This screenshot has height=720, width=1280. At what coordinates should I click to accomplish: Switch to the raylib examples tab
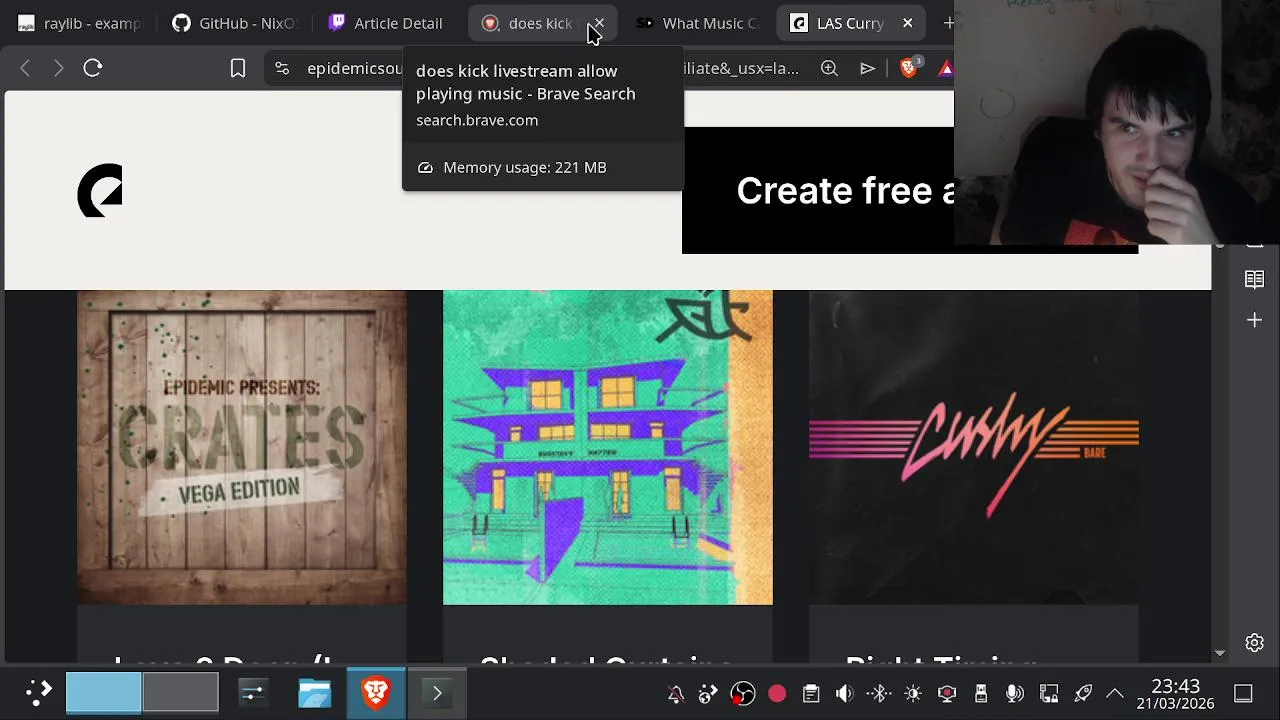click(79, 23)
